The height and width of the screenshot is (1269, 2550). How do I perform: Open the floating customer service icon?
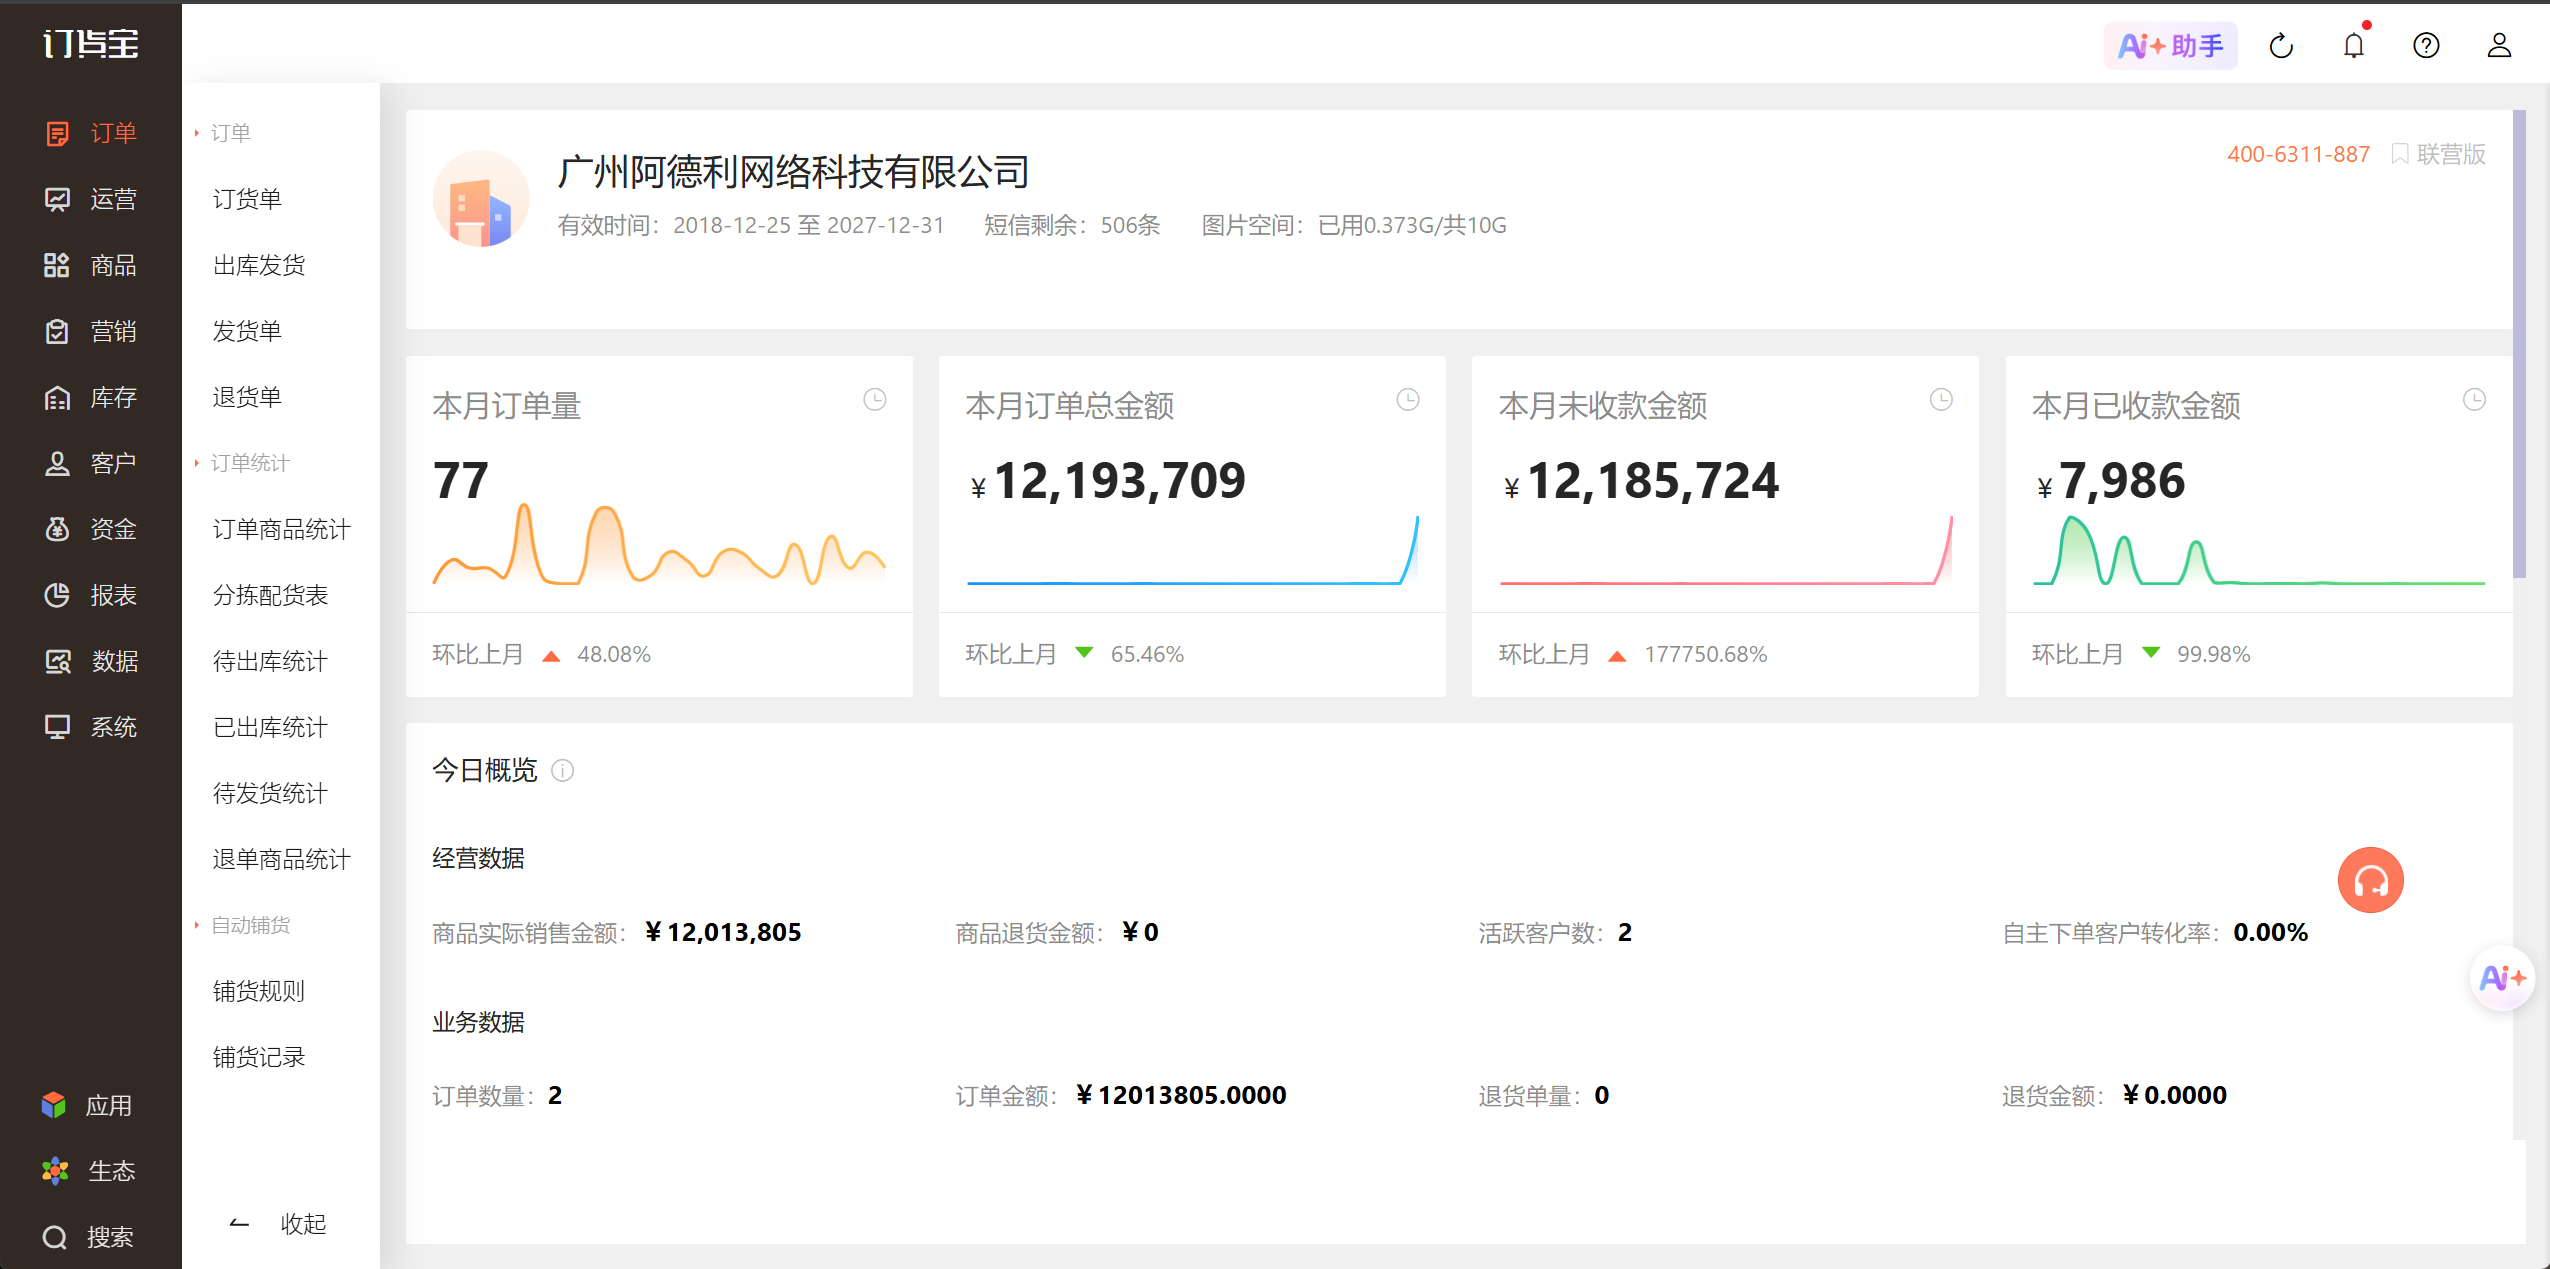pos(2369,880)
